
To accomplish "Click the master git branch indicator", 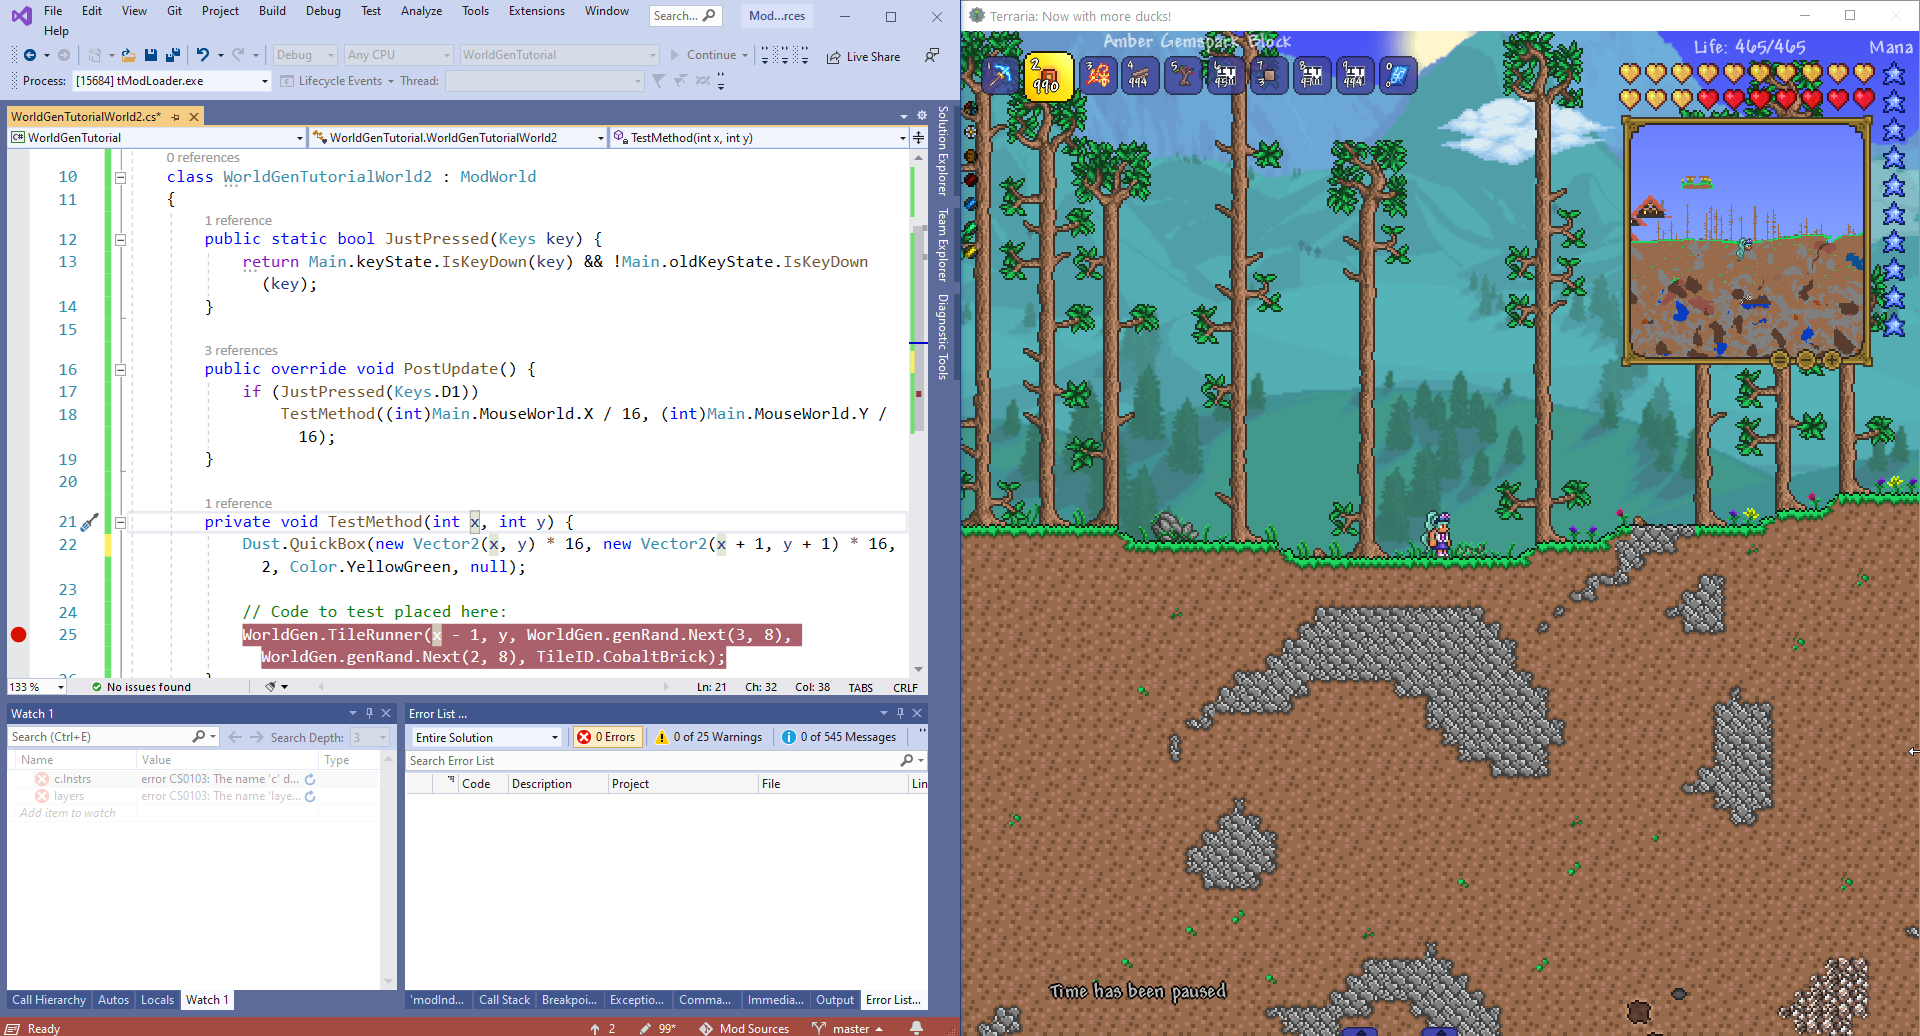I will tap(848, 1028).
